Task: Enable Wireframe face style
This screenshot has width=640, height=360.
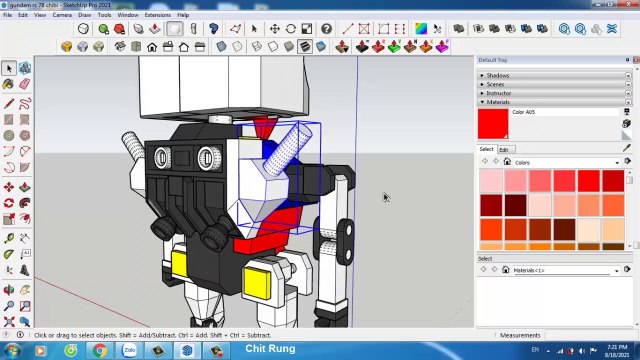Action: (257, 47)
